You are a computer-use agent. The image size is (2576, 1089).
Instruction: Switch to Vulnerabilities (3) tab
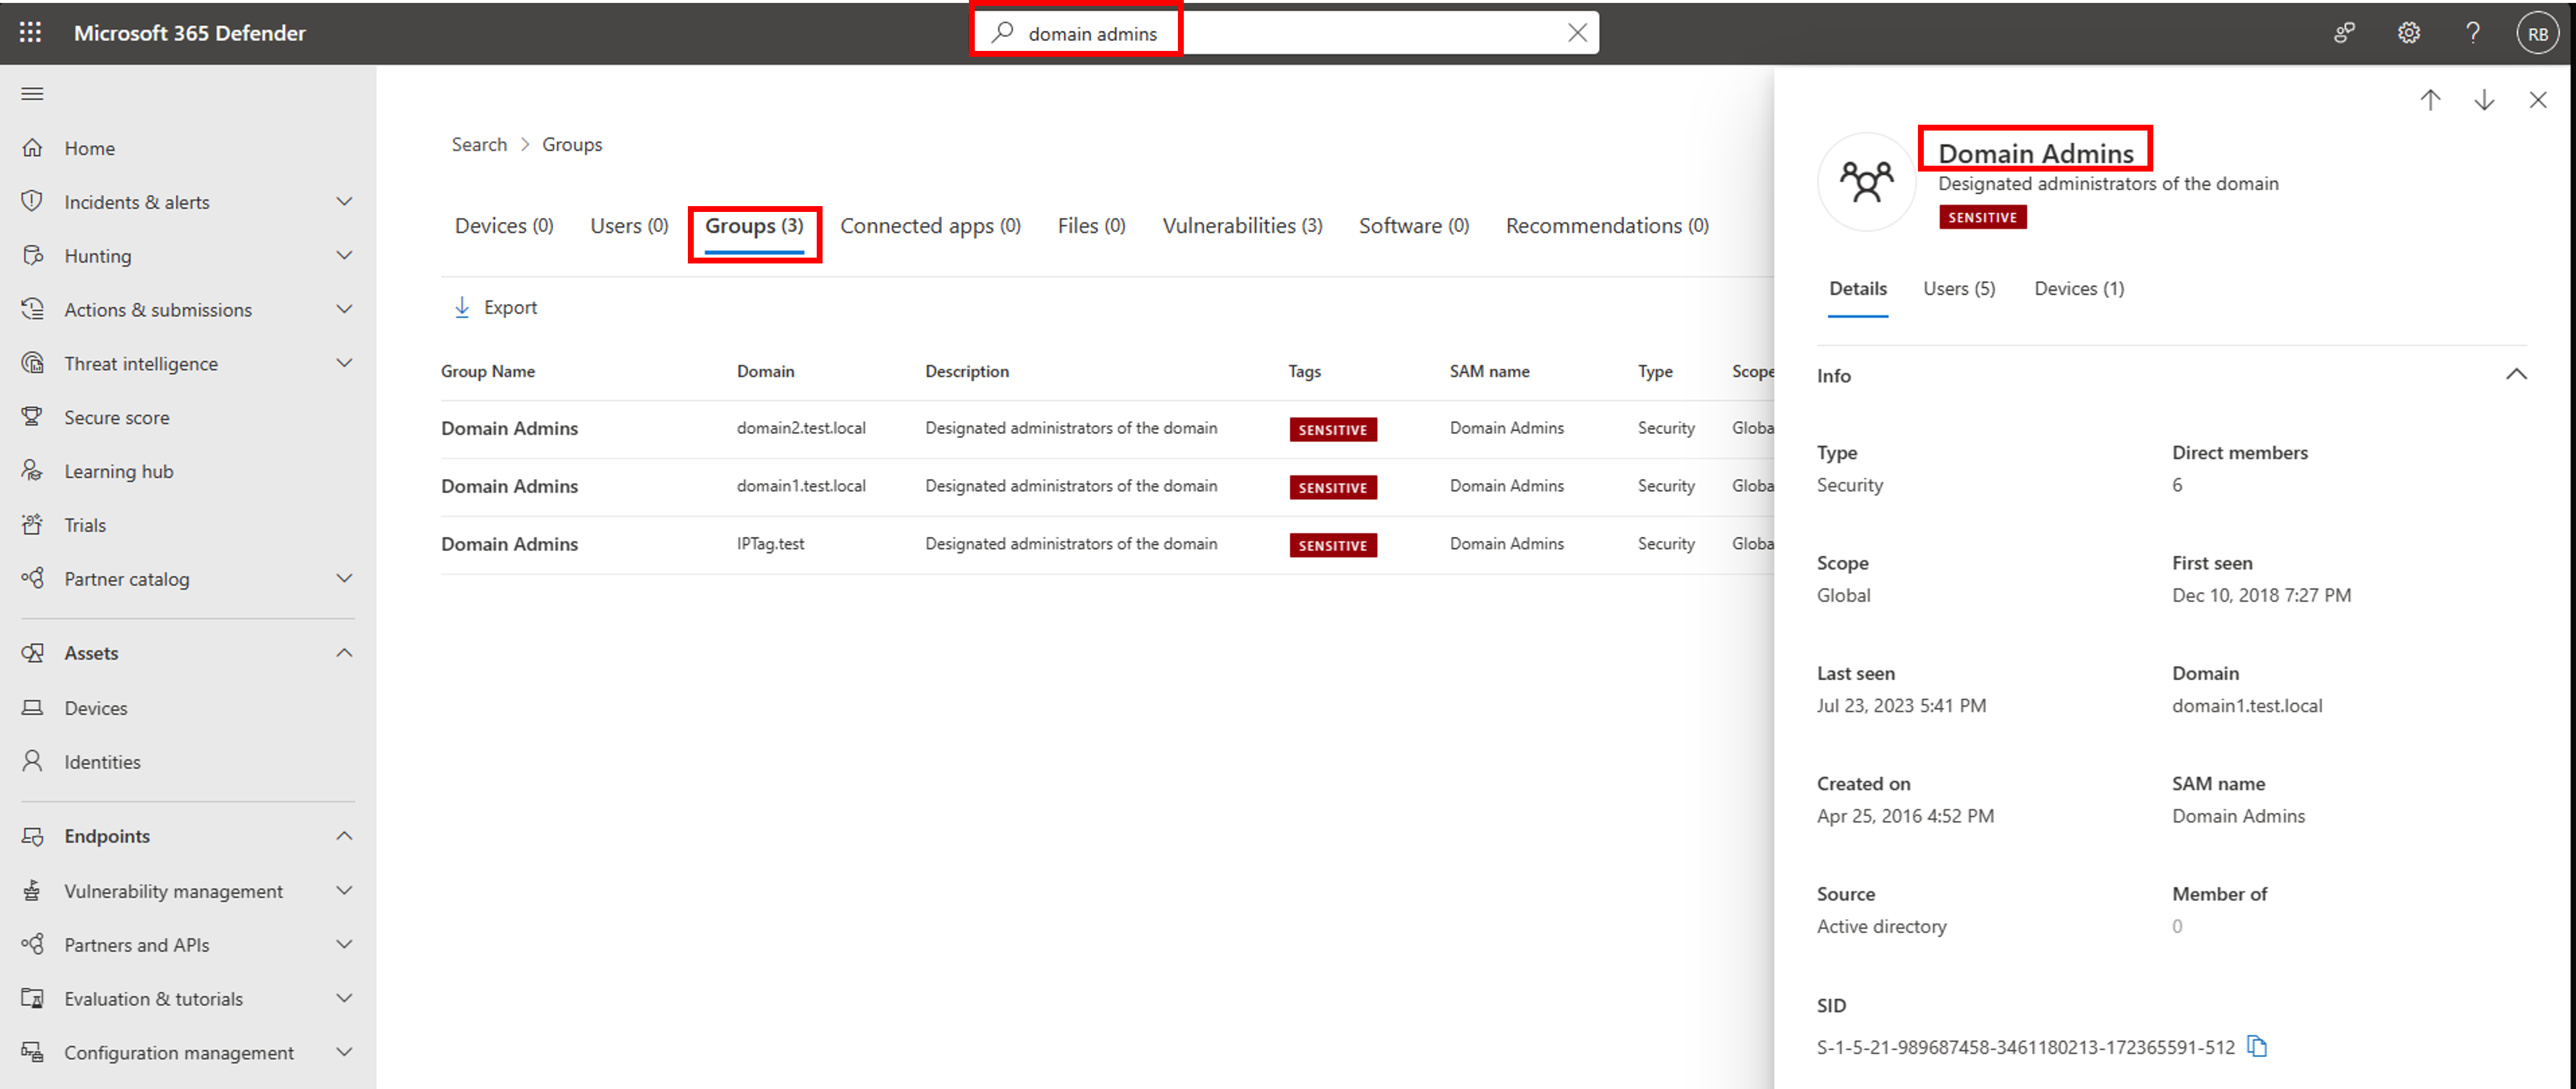1242,226
